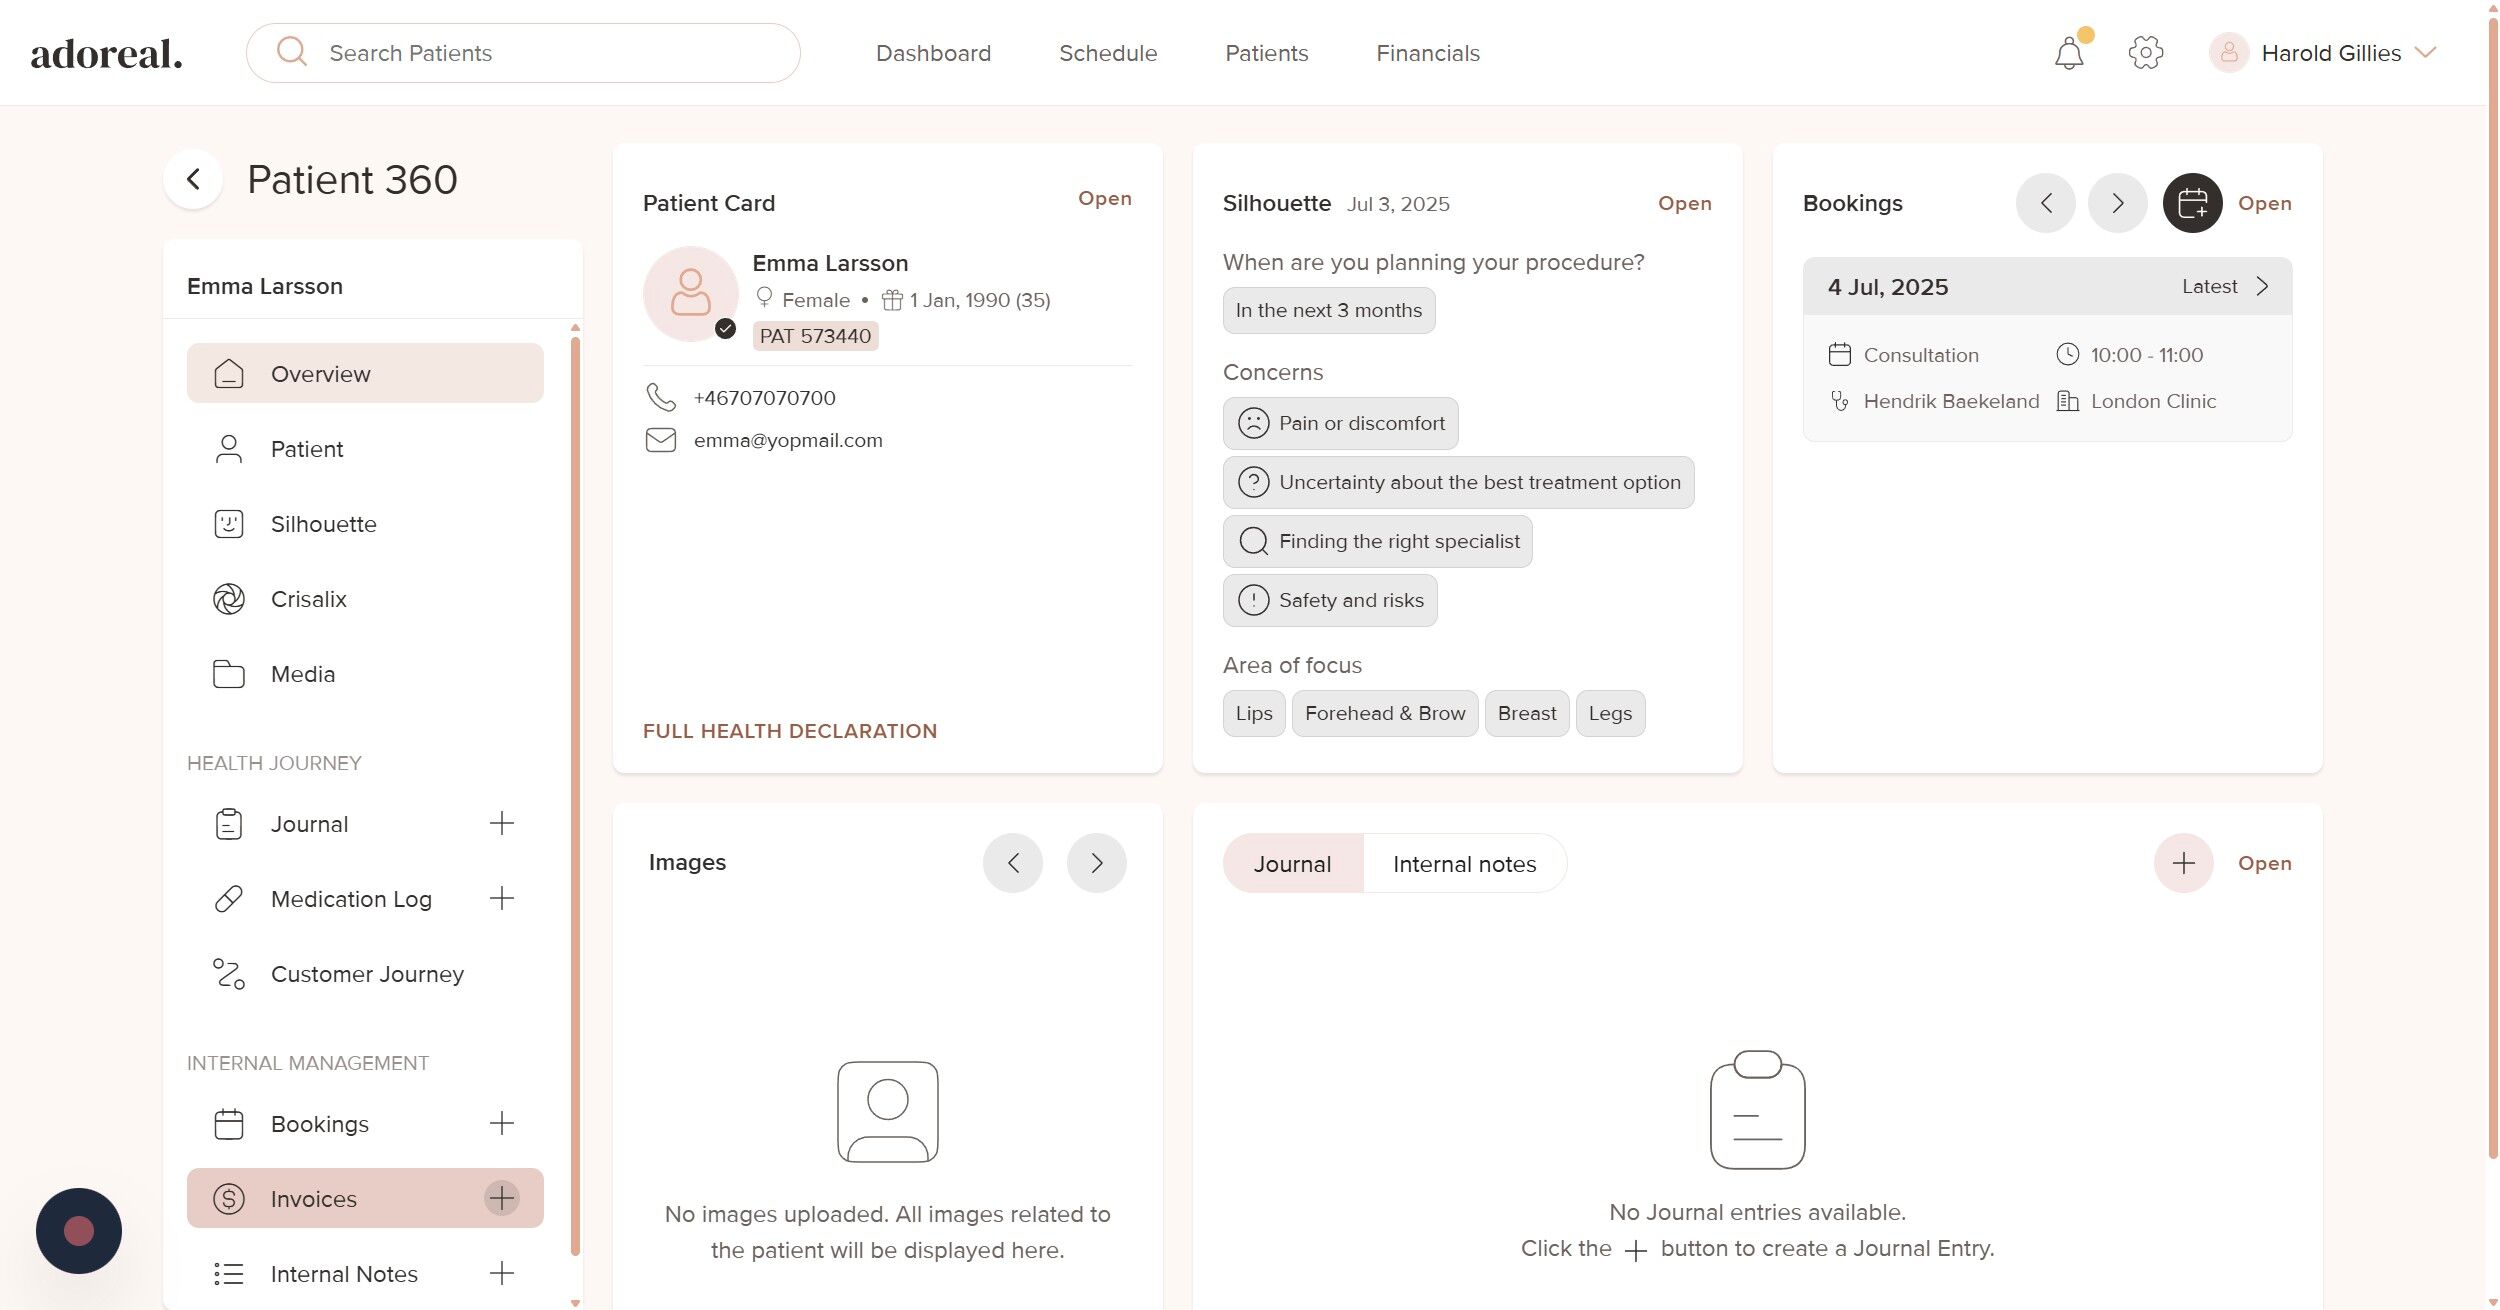Click the FULL HEALTH DECLARATION link
The width and height of the screenshot is (2500, 1310).
click(789, 731)
